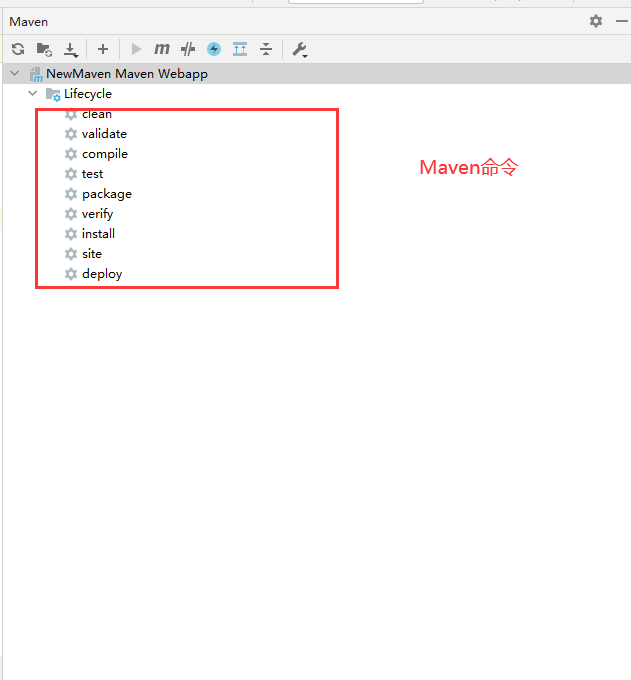Open Maven panel gear options
The image size is (631, 680).
tap(596, 21)
